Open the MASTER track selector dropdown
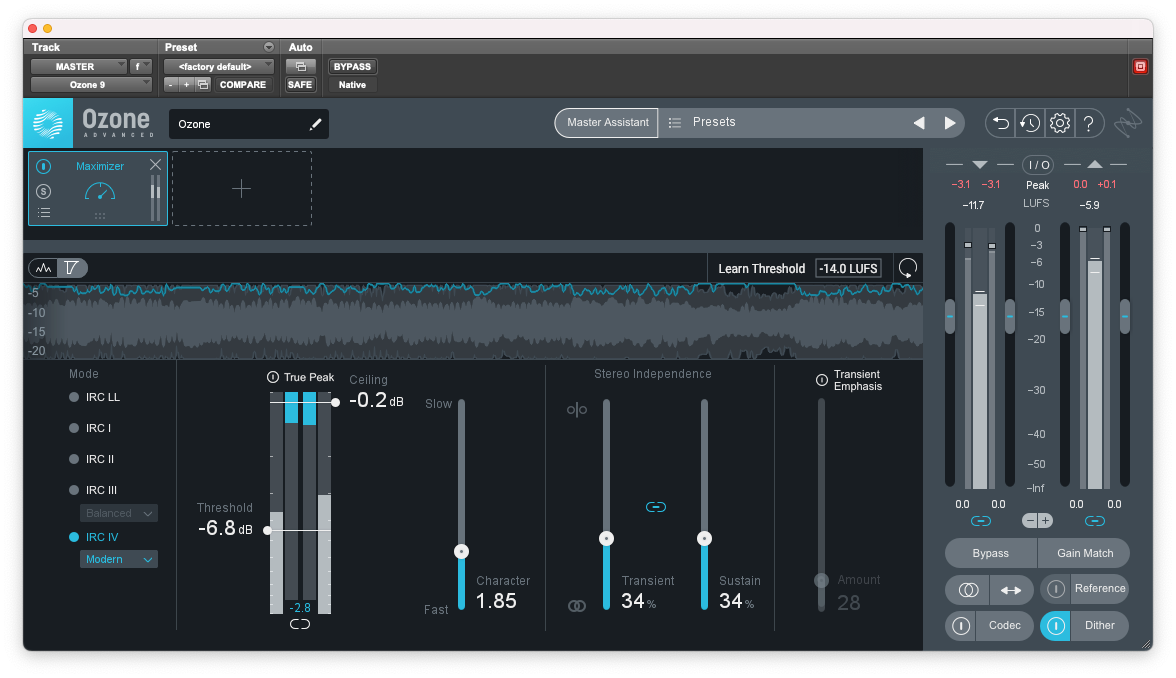This screenshot has height=678, width=1176. click(x=79, y=67)
